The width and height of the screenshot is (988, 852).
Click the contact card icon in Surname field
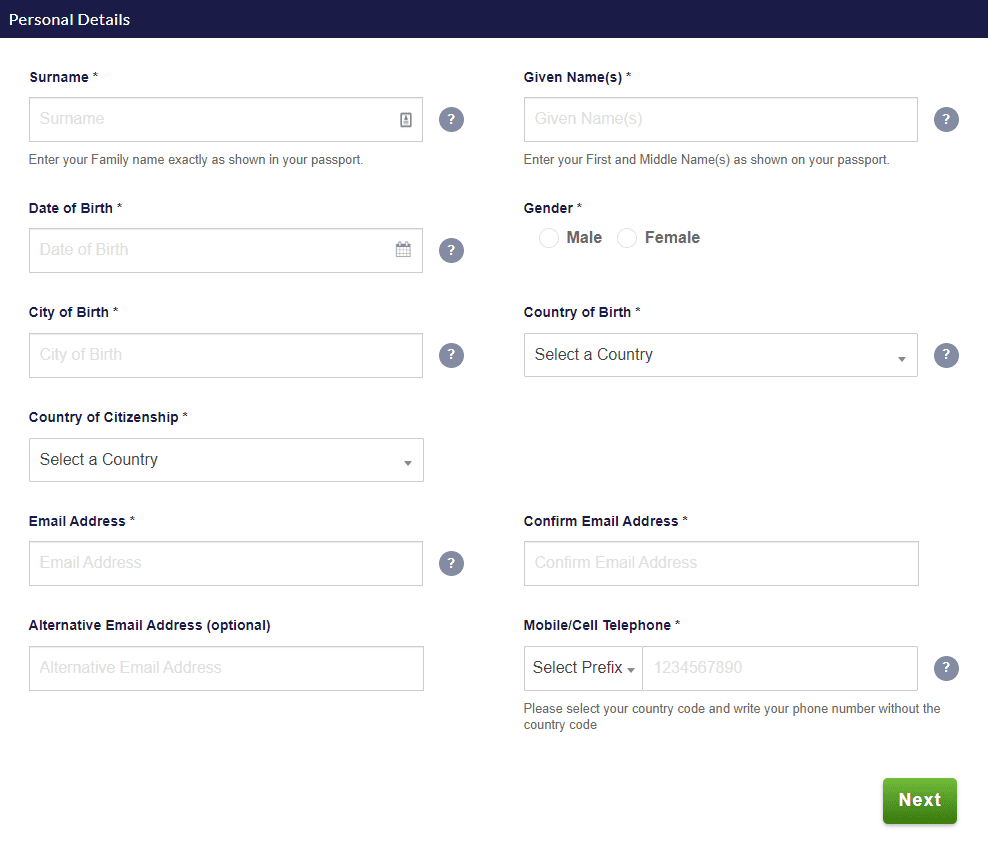coord(406,120)
